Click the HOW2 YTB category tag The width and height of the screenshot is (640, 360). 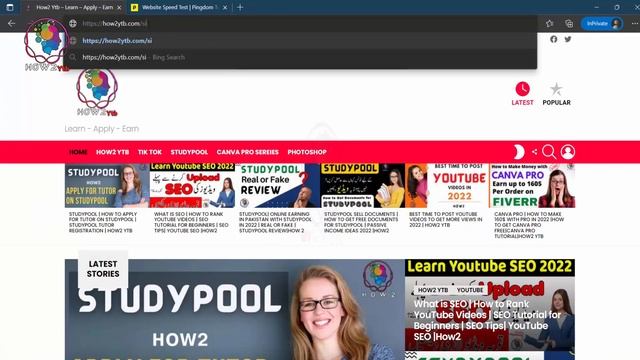tap(433, 290)
